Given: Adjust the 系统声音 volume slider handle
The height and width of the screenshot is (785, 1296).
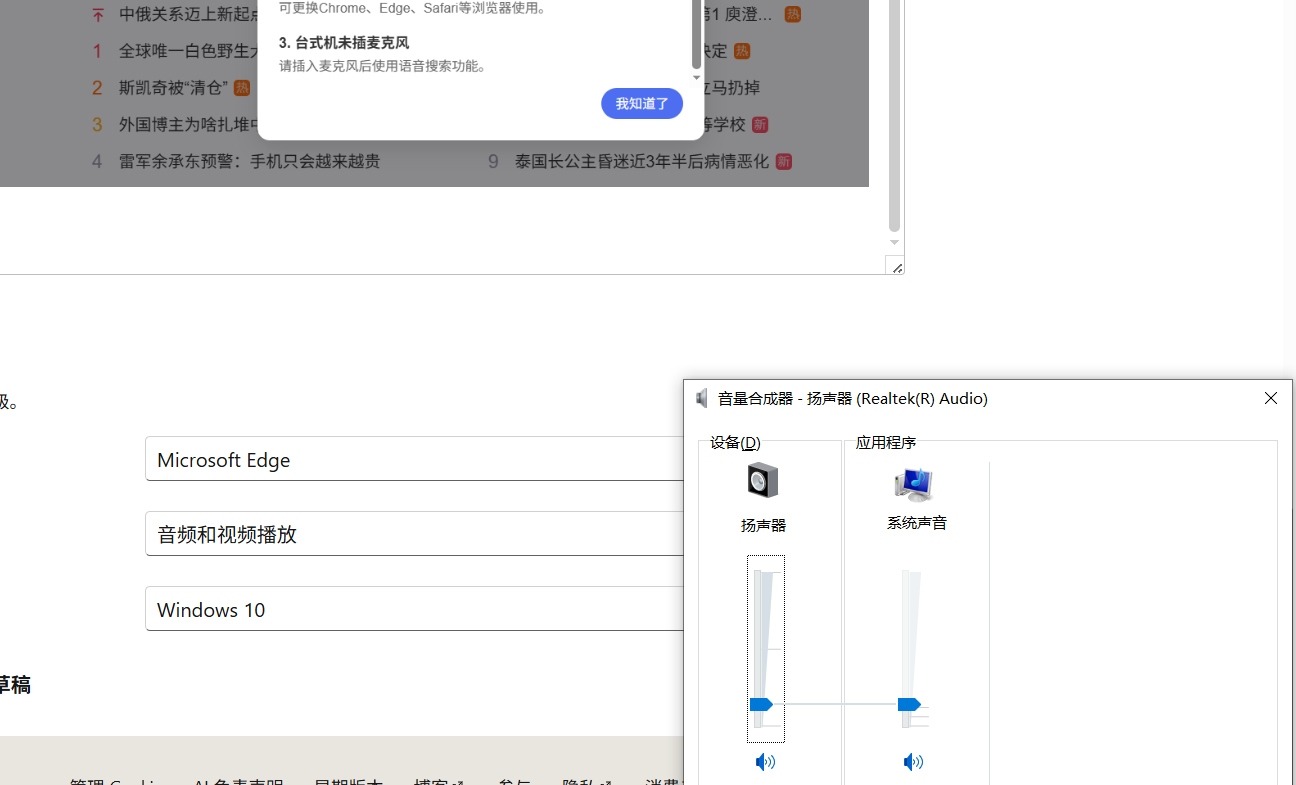Looking at the screenshot, I should [x=909, y=704].
